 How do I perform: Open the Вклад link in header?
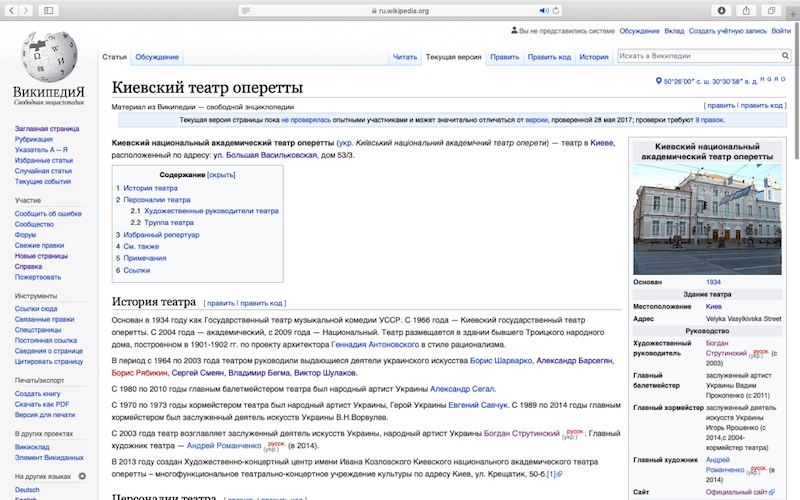coord(674,31)
